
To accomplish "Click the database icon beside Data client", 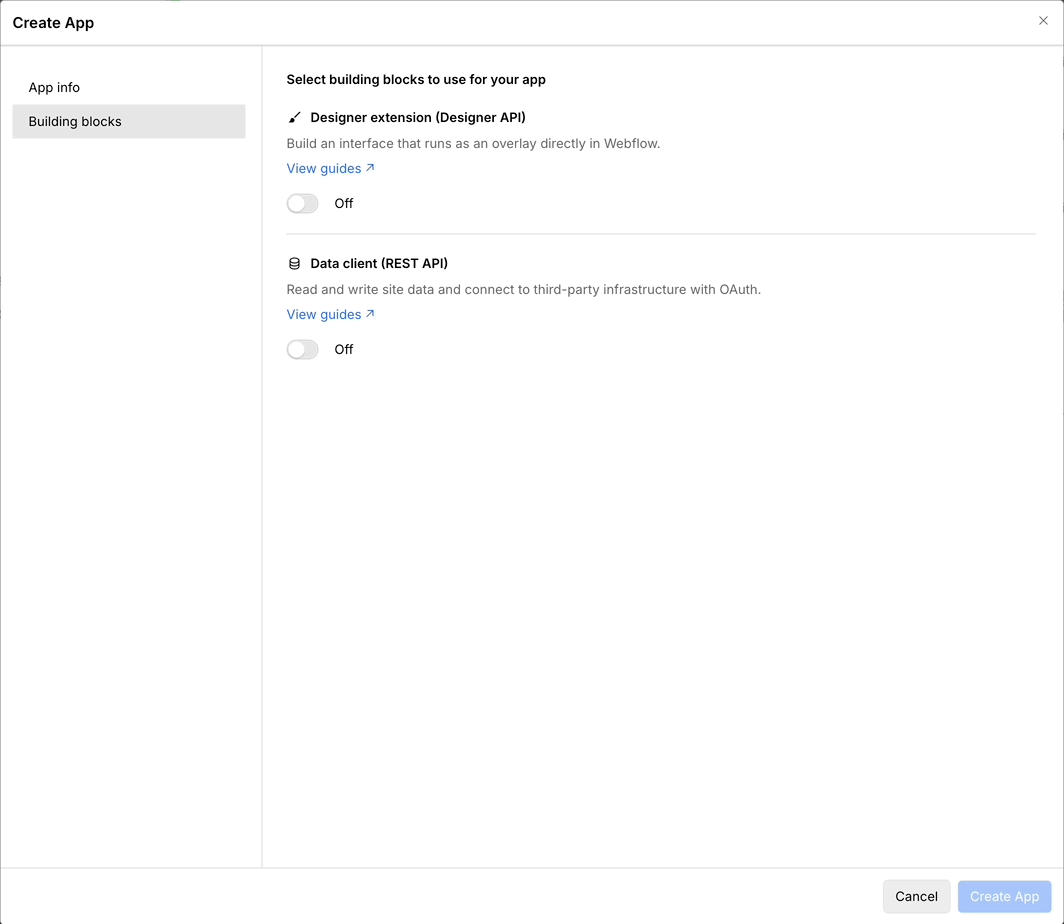I will click(293, 263).
